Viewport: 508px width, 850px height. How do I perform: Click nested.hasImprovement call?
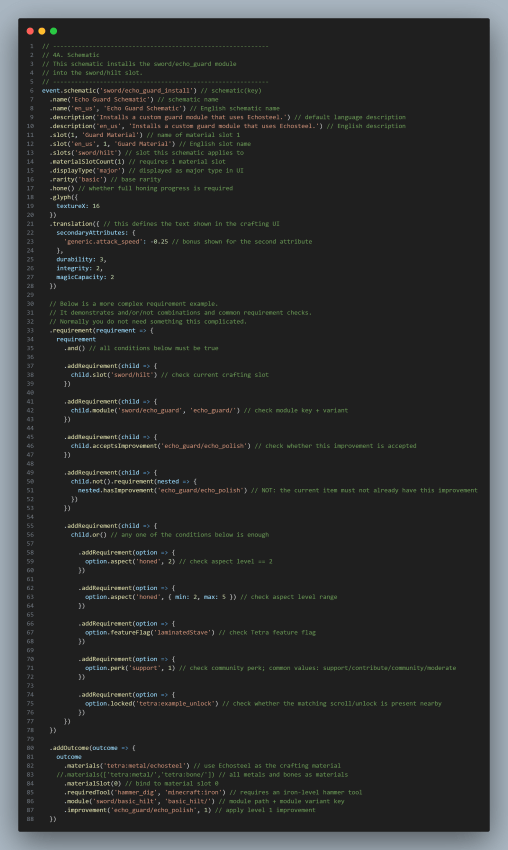point(163,491)
